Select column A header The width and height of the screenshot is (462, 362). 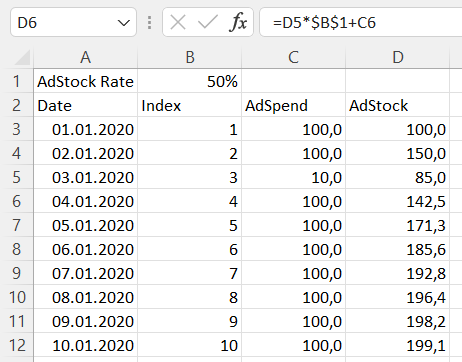point(86,58)
